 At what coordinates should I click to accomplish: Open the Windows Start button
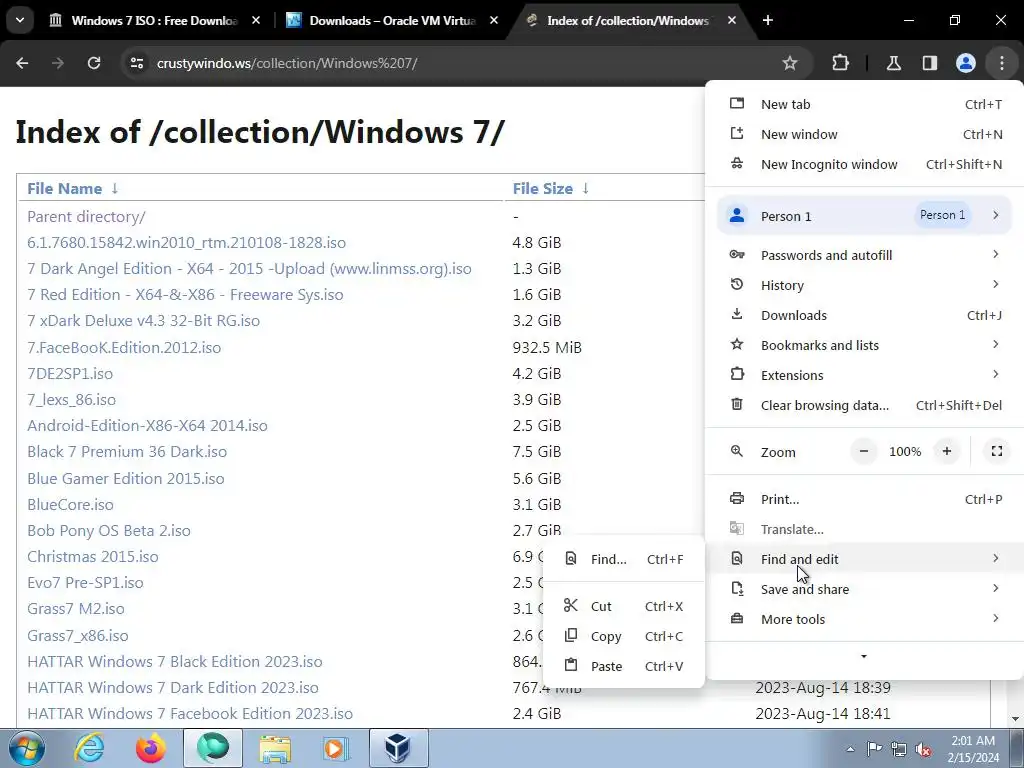click(26, 748)
